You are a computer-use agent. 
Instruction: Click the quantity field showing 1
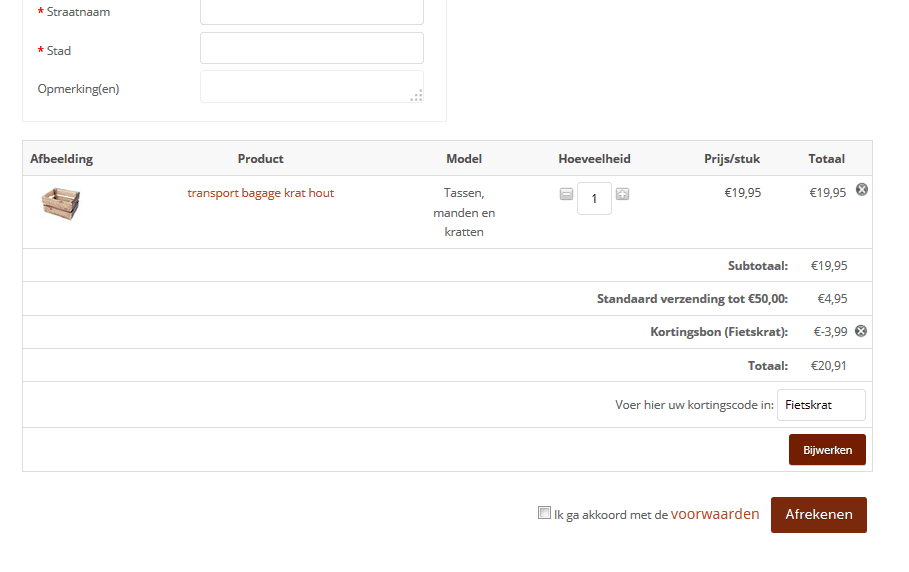click(594, 198)
